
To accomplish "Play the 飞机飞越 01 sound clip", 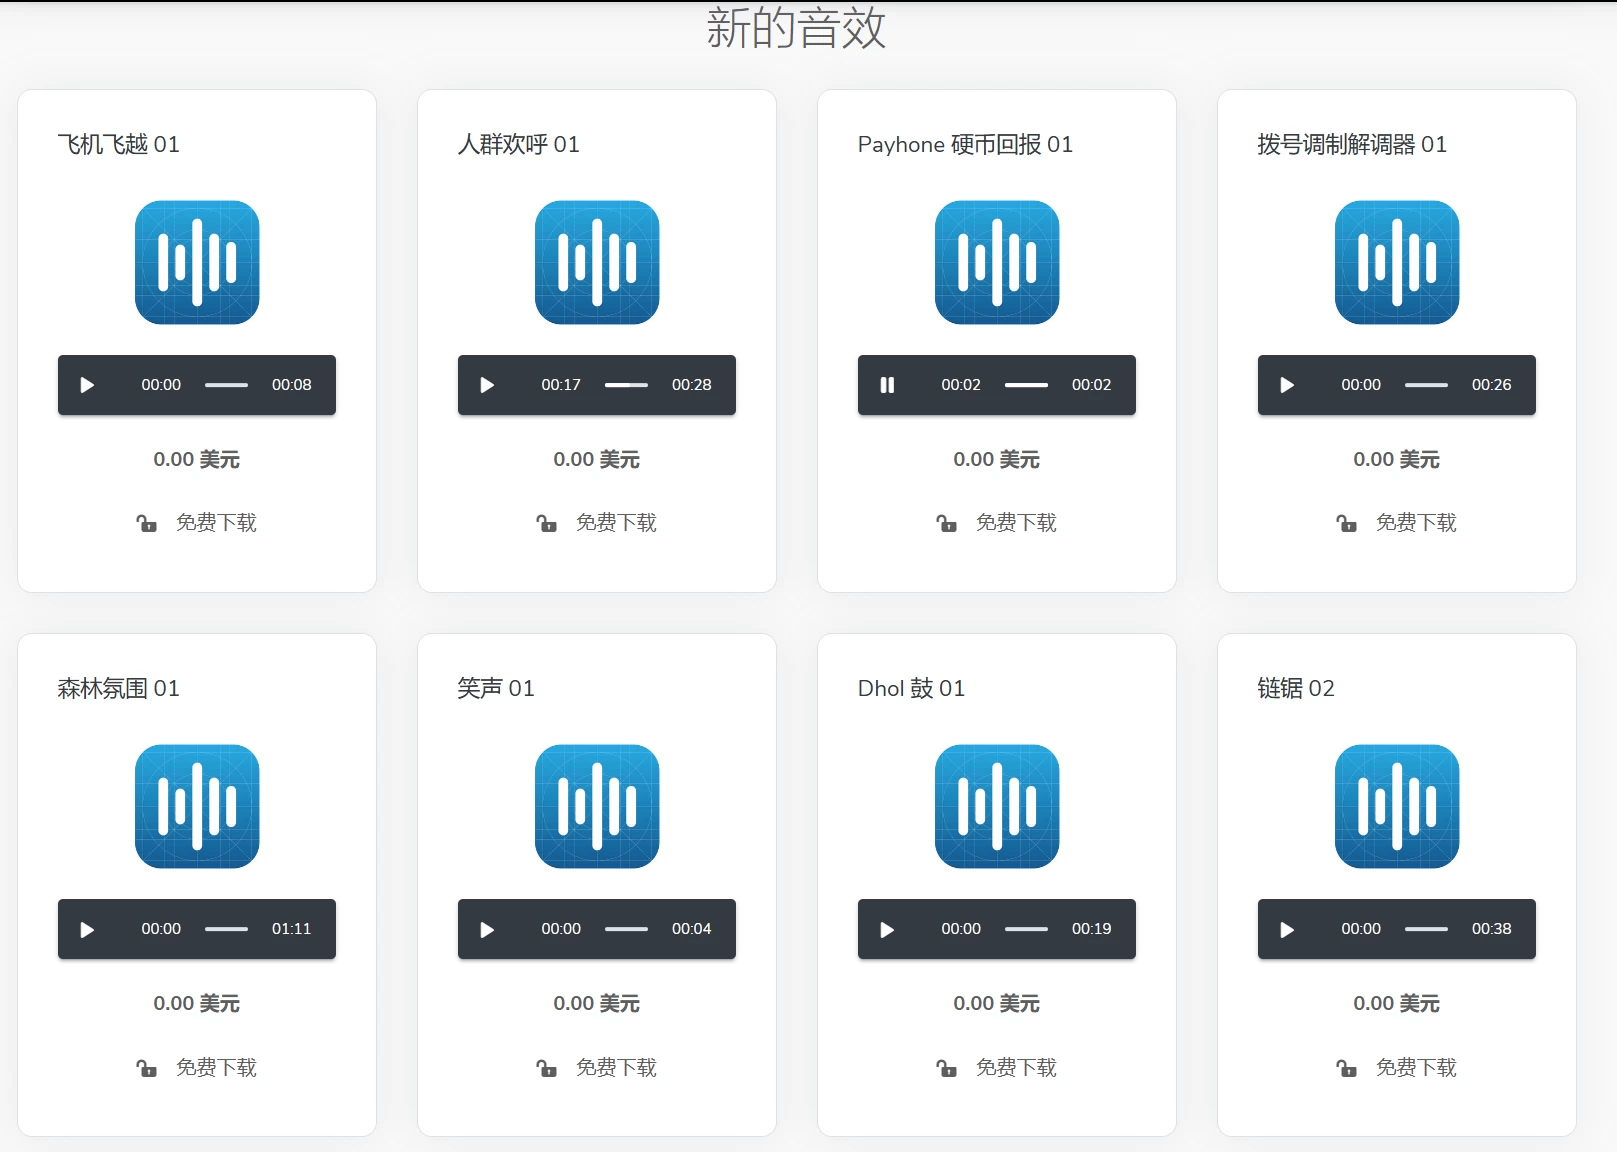I will coord(87,385).
